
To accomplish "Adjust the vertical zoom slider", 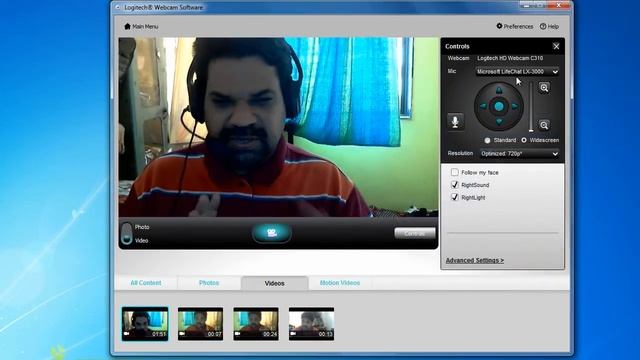I will (x=531, y=107).
